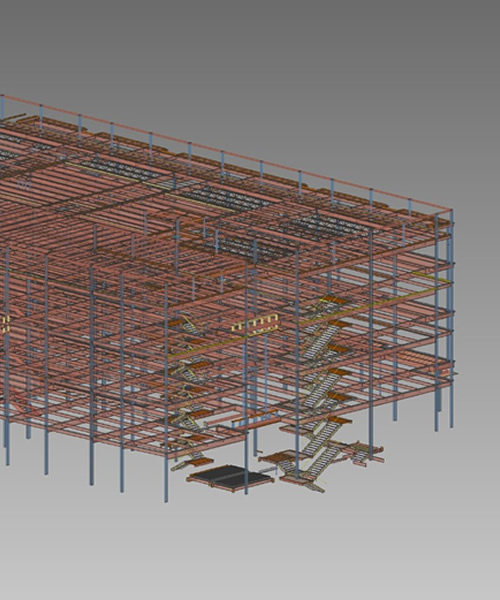Image resolution: width=500 pixels, height=600 pixels.
Task: Select the blue column passing through dark platform
Action: point(246,379)
